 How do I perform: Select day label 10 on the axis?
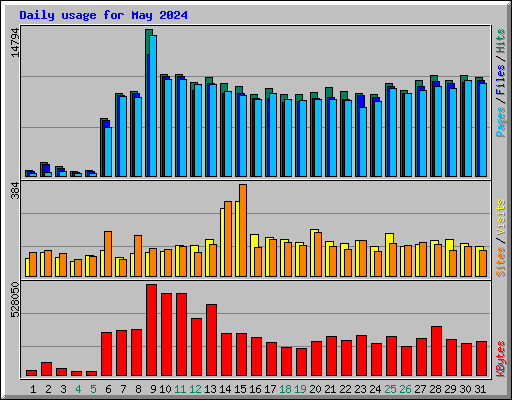point(165,389)
